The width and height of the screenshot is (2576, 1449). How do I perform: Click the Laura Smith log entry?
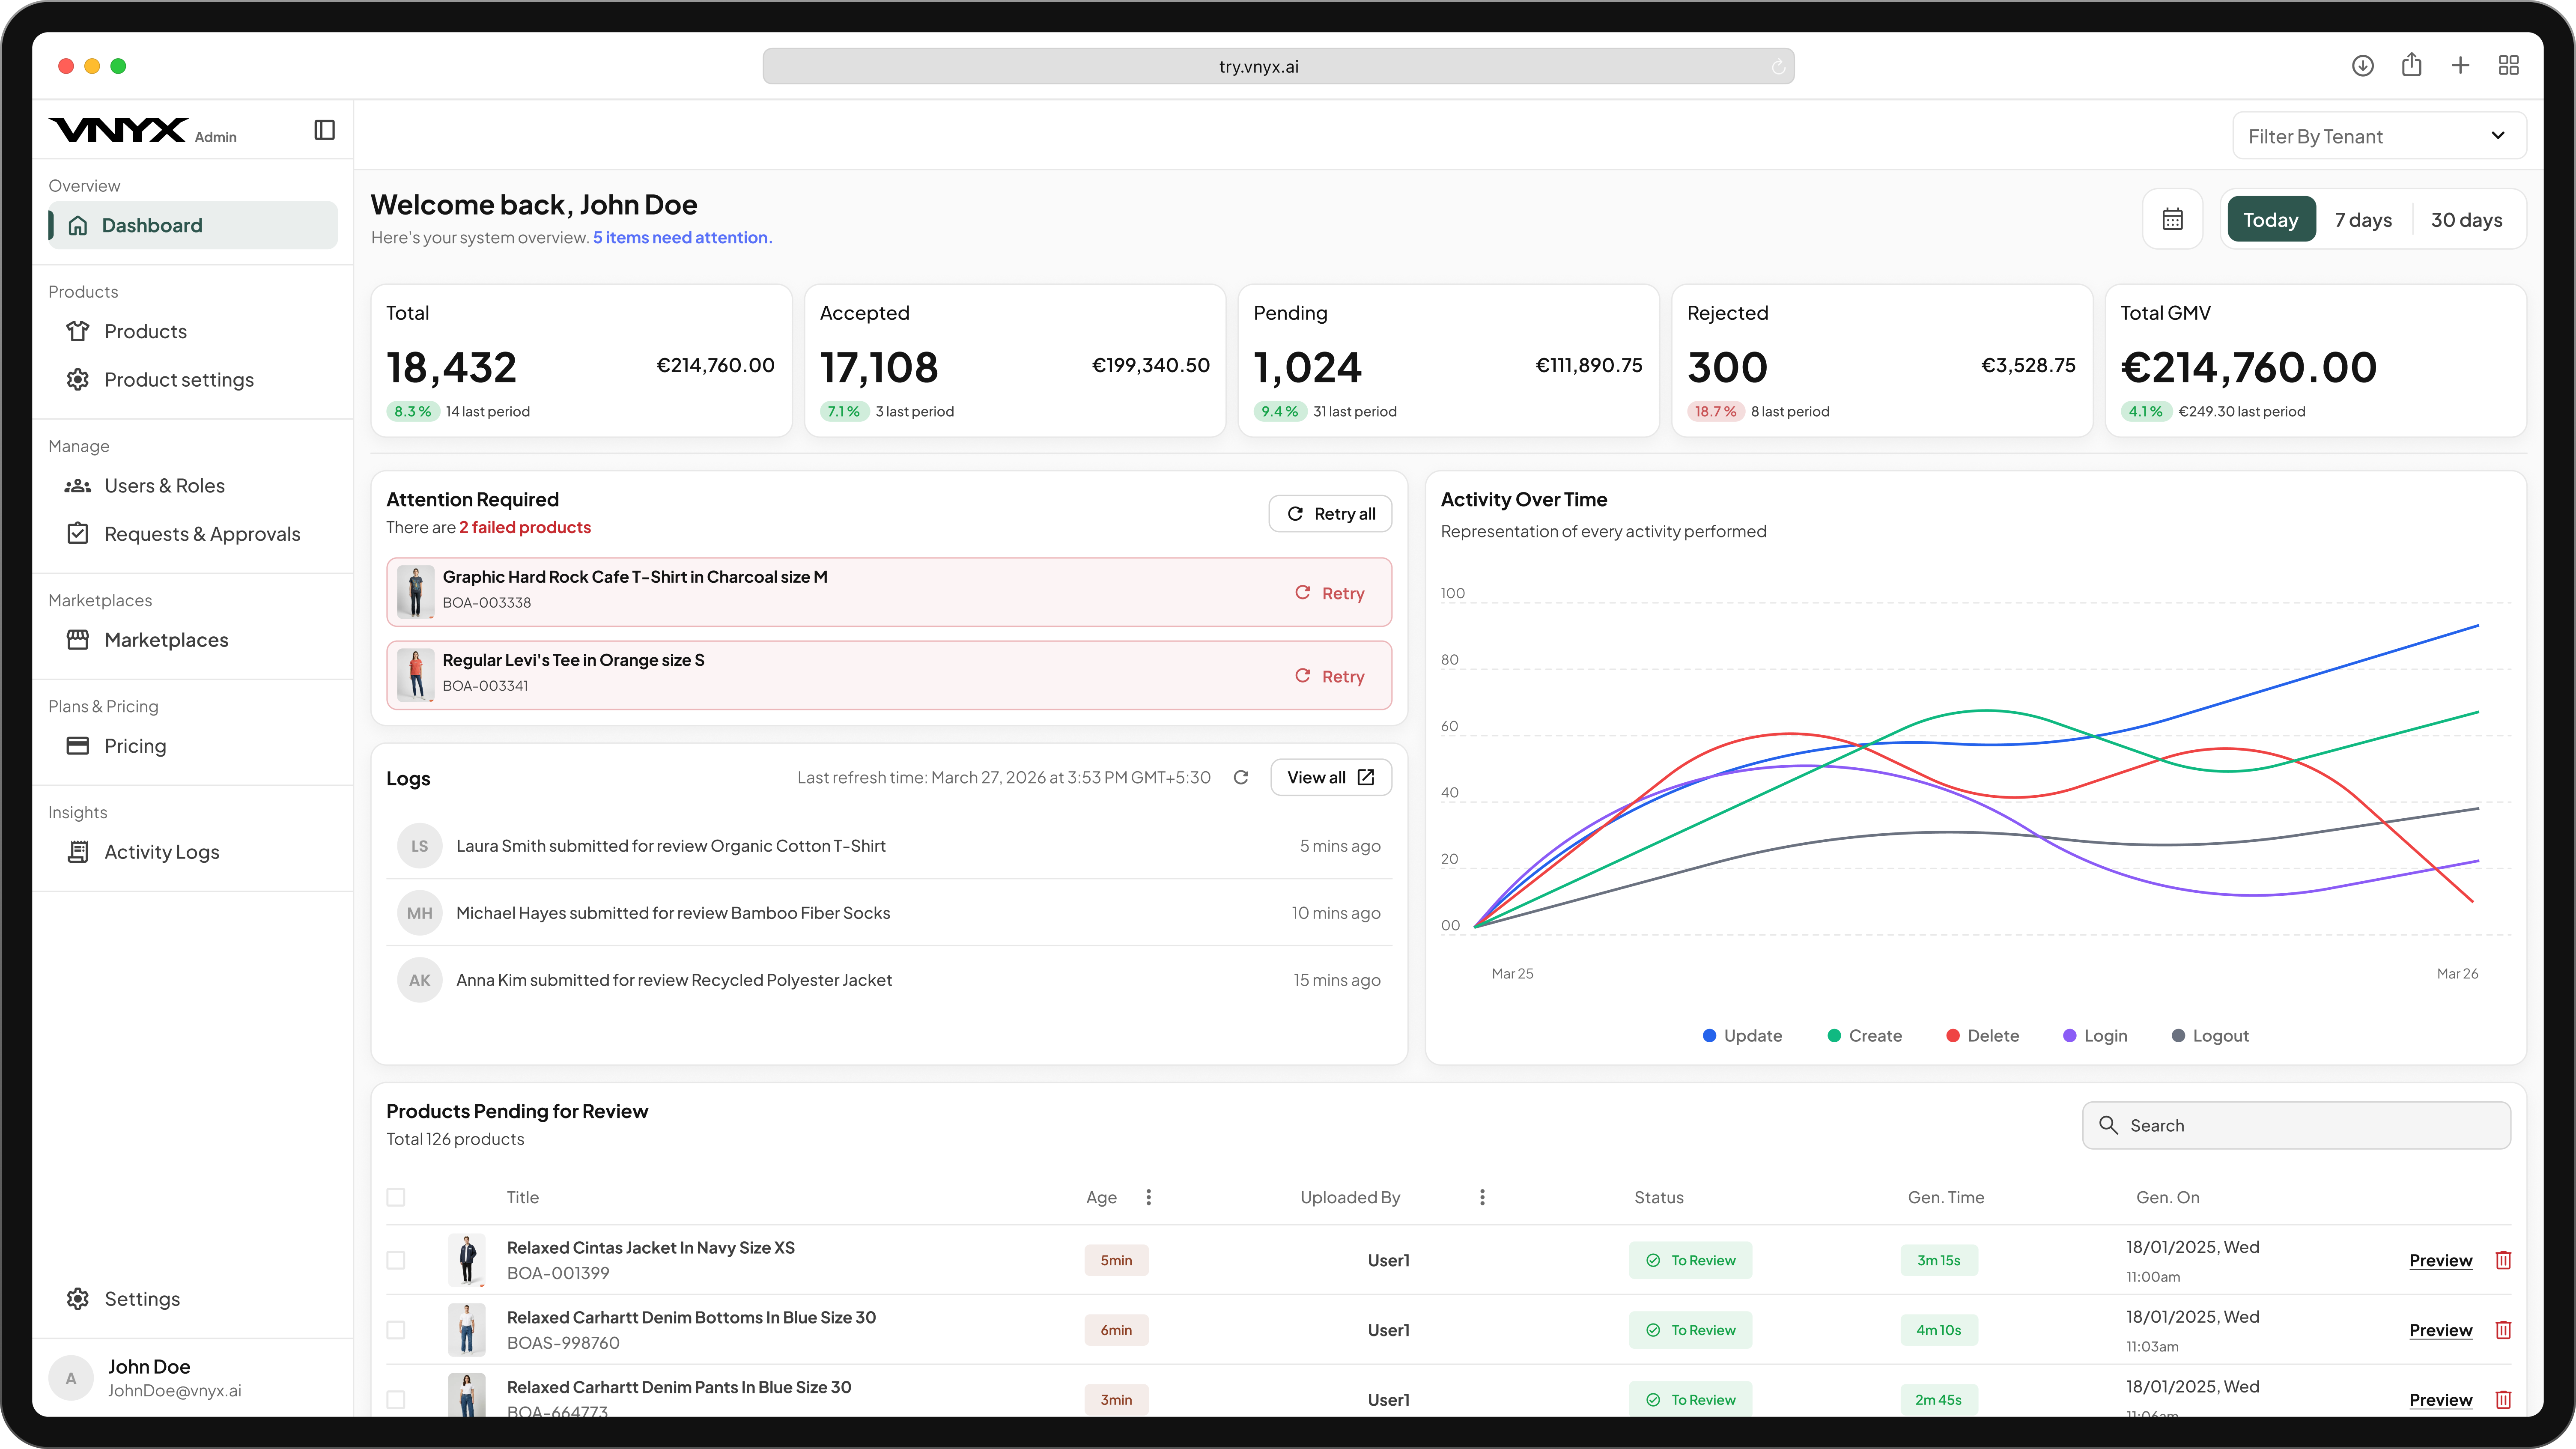(889, 846)
